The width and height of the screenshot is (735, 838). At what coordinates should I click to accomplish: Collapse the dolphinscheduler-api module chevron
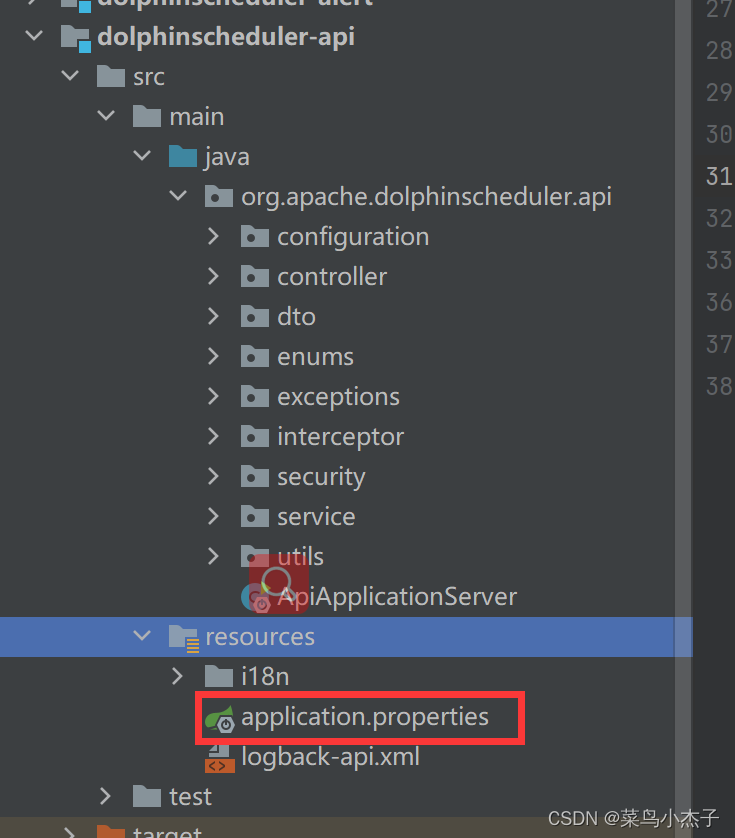pos(34,36)
